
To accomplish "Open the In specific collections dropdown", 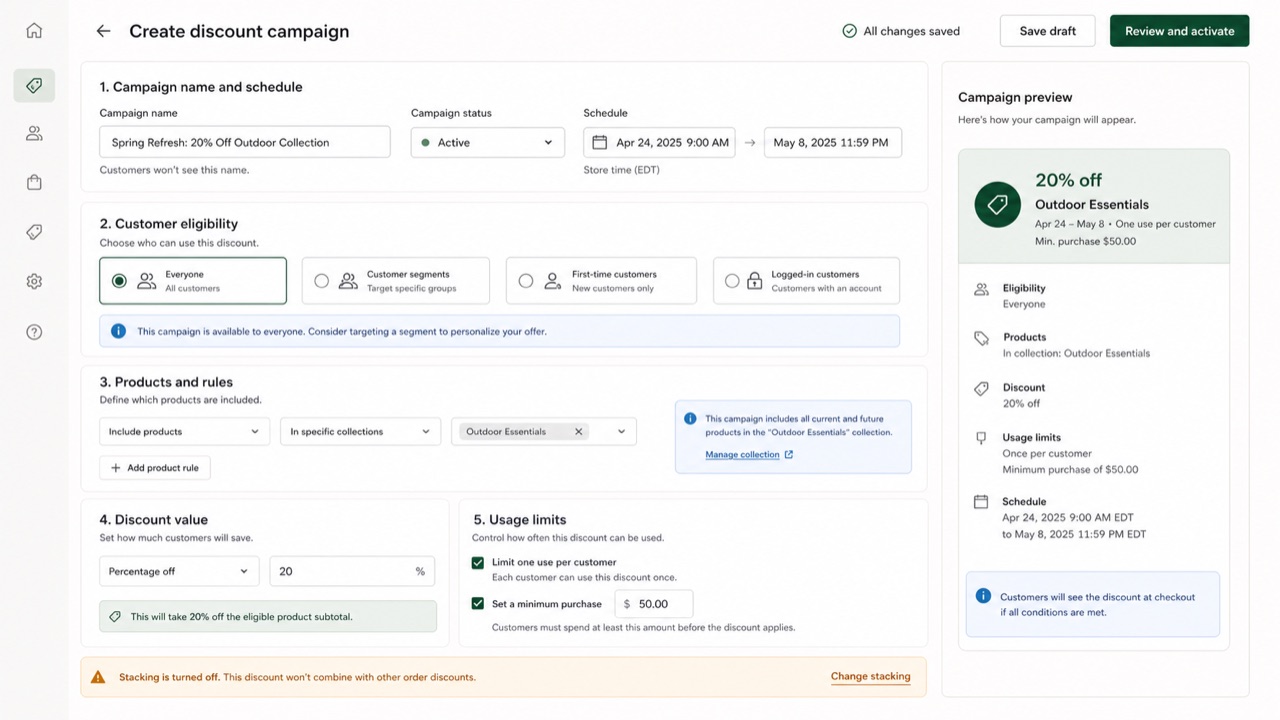I will click(x=360, y=432).
